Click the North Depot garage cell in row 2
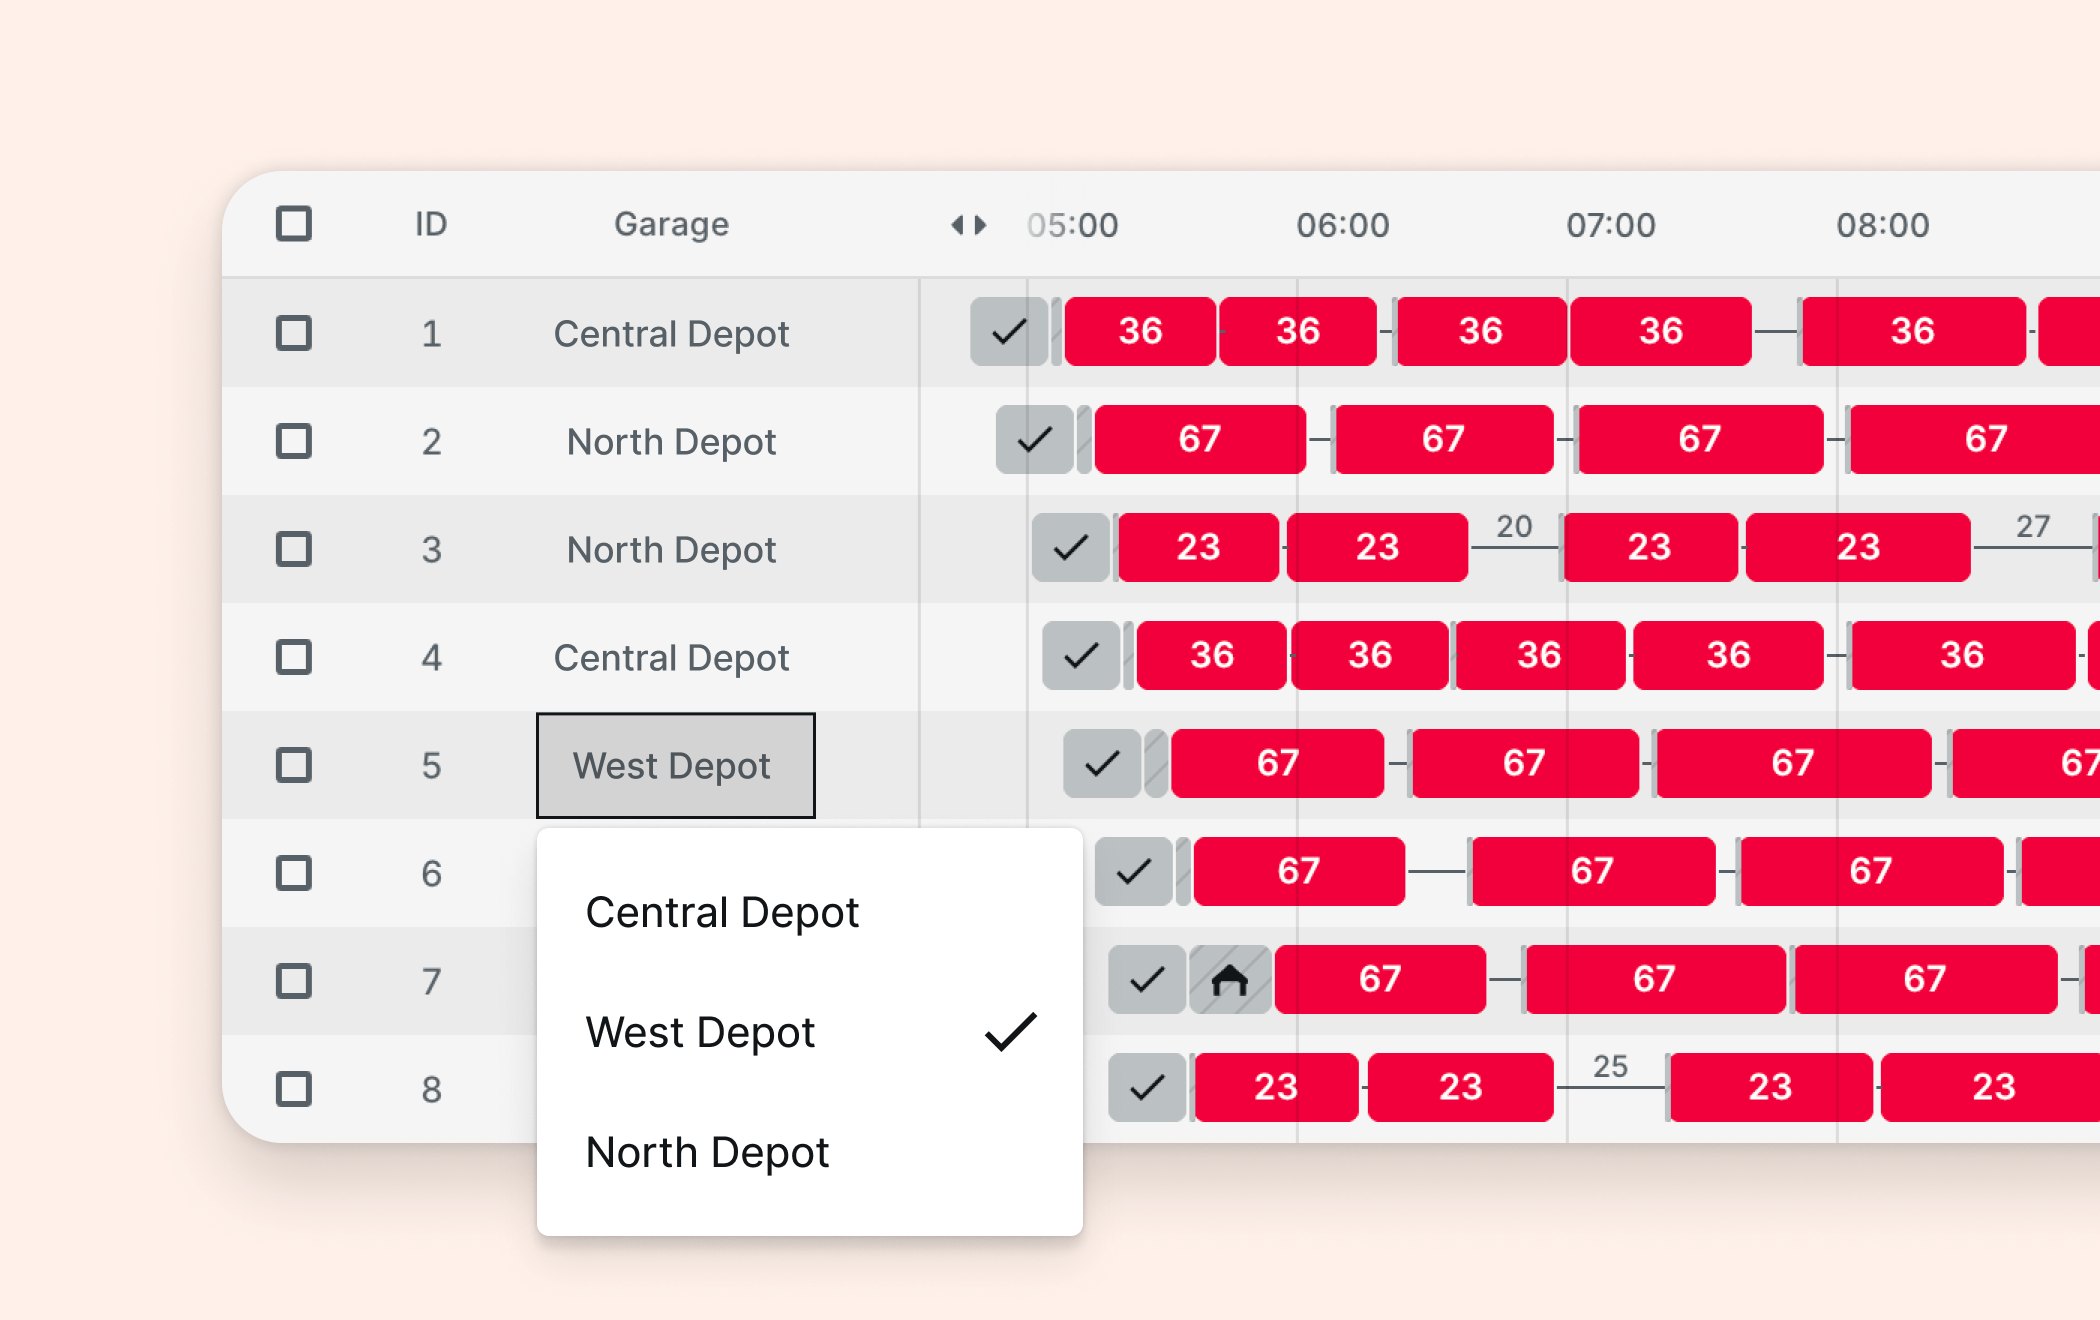 click(671, 442)
